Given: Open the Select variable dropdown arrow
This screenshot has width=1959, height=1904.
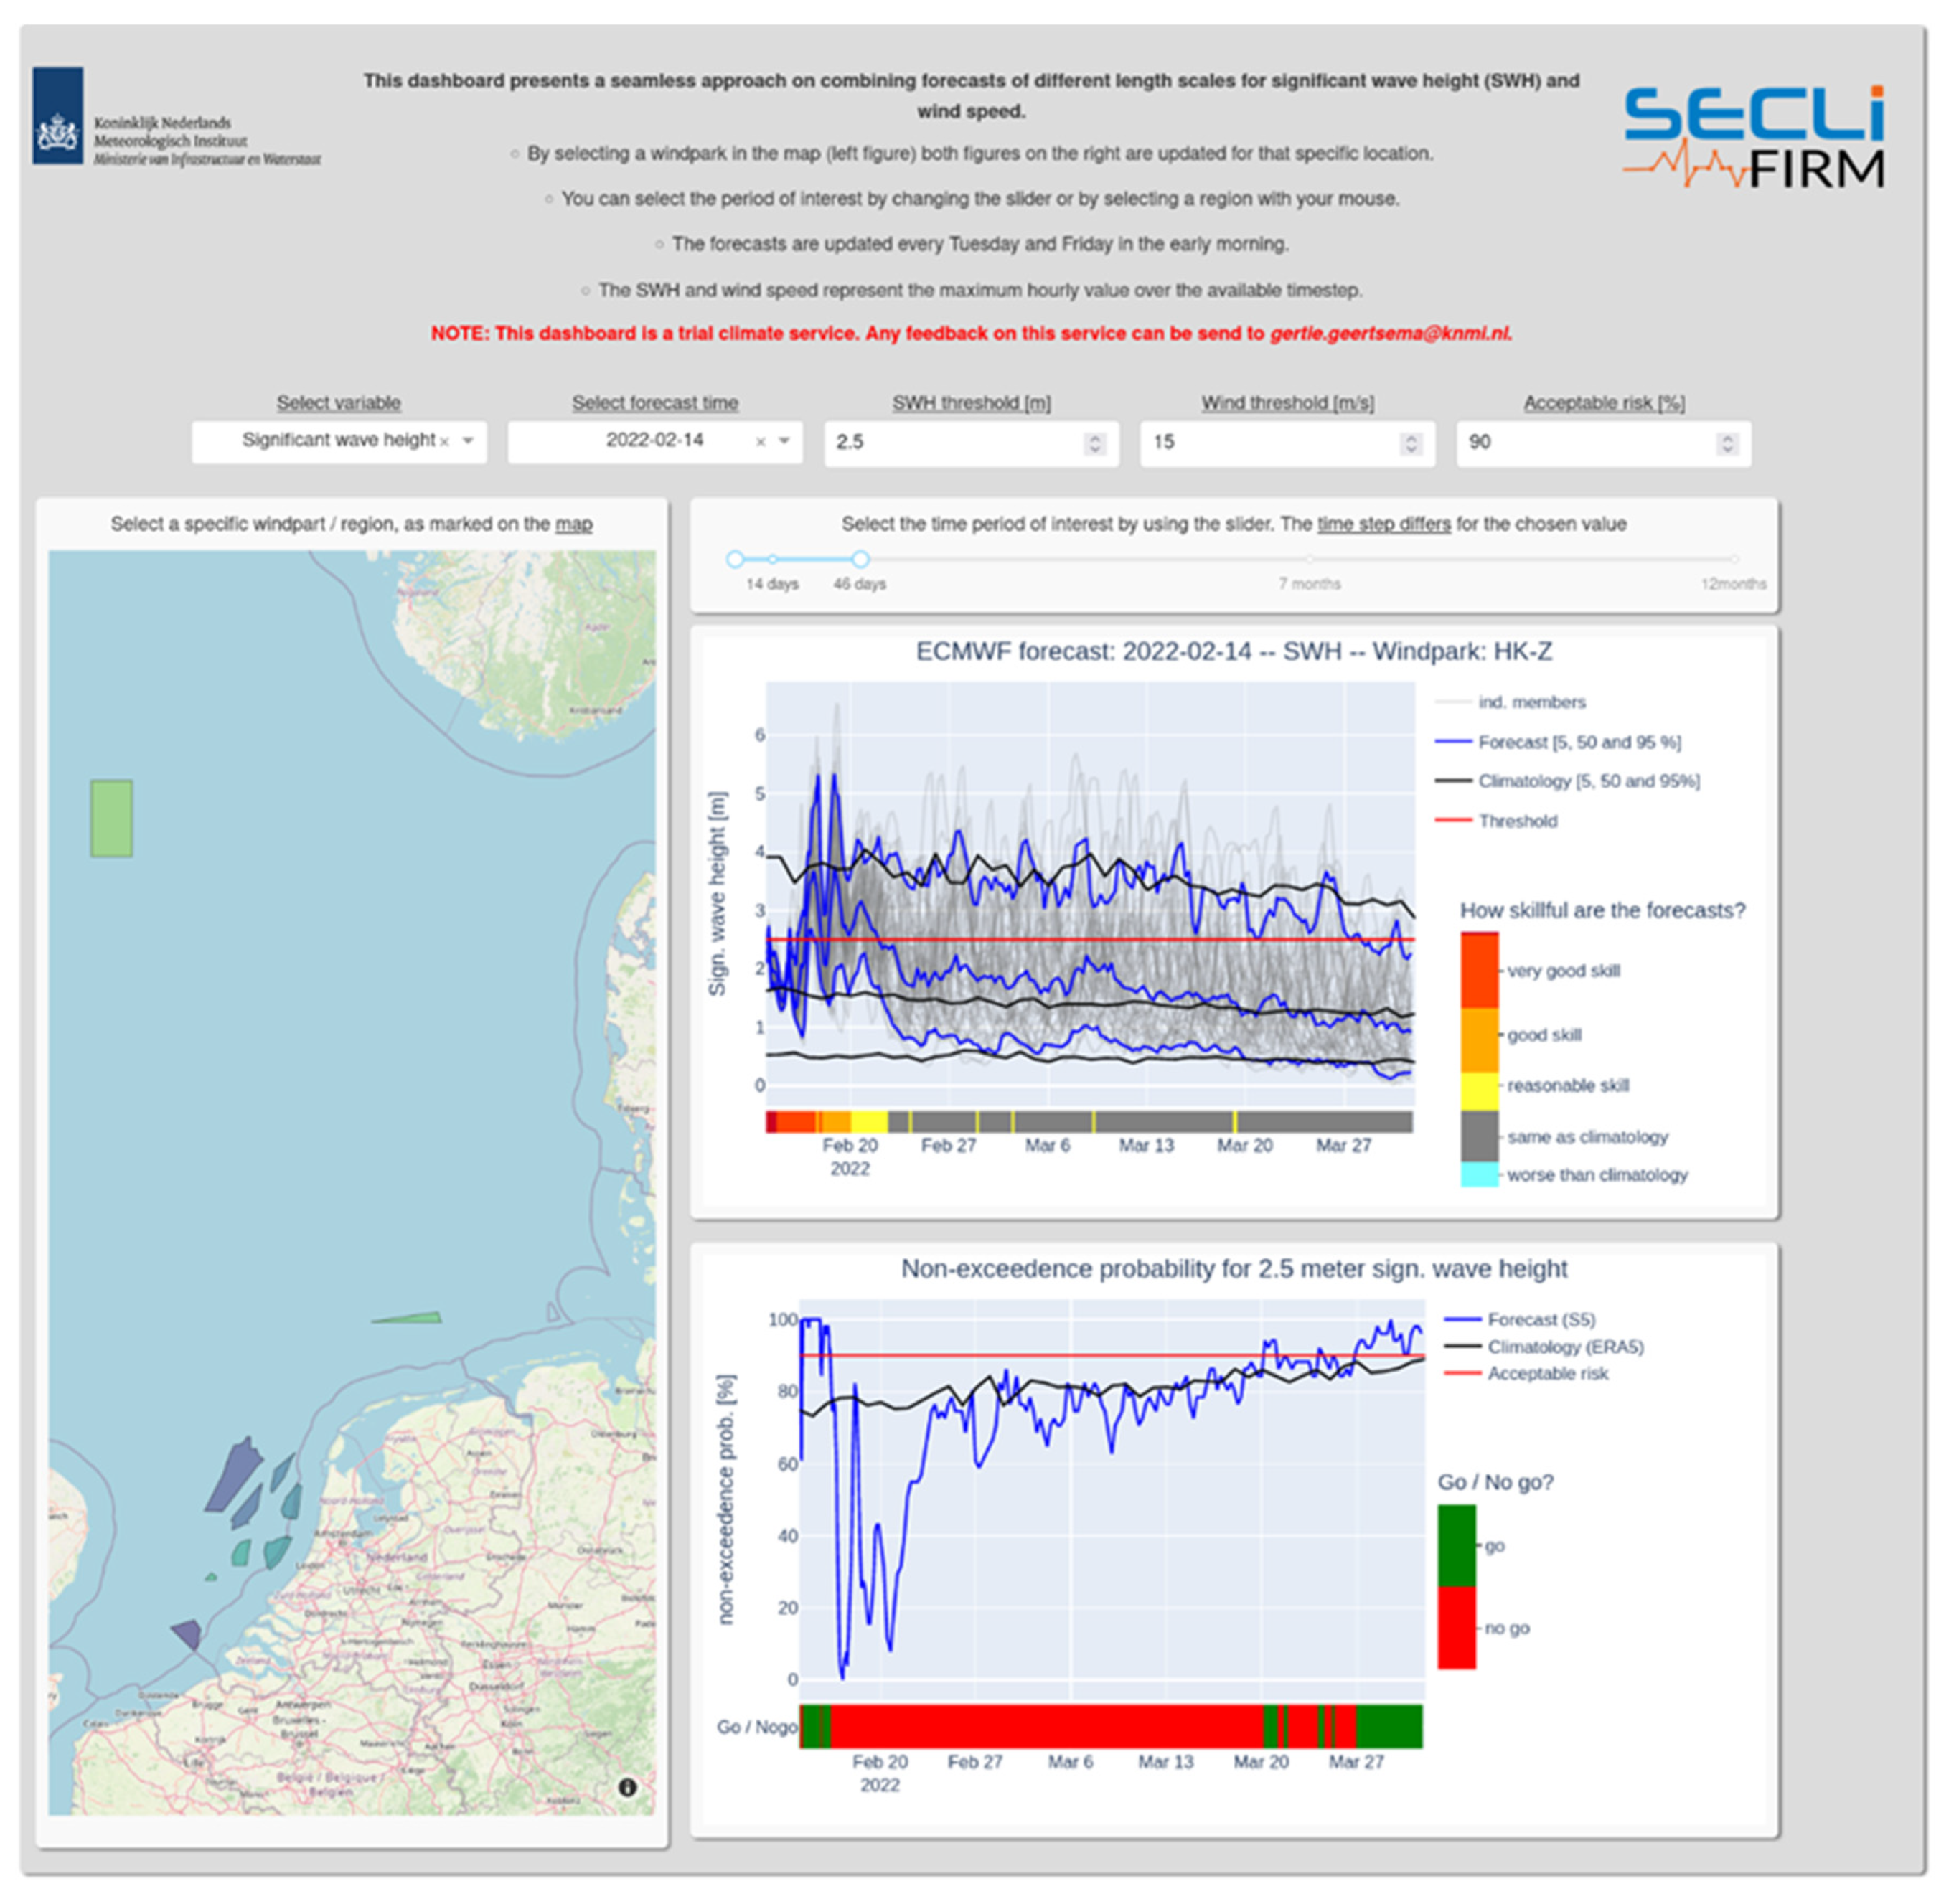Looking at the screenshot, I should 468,441.
